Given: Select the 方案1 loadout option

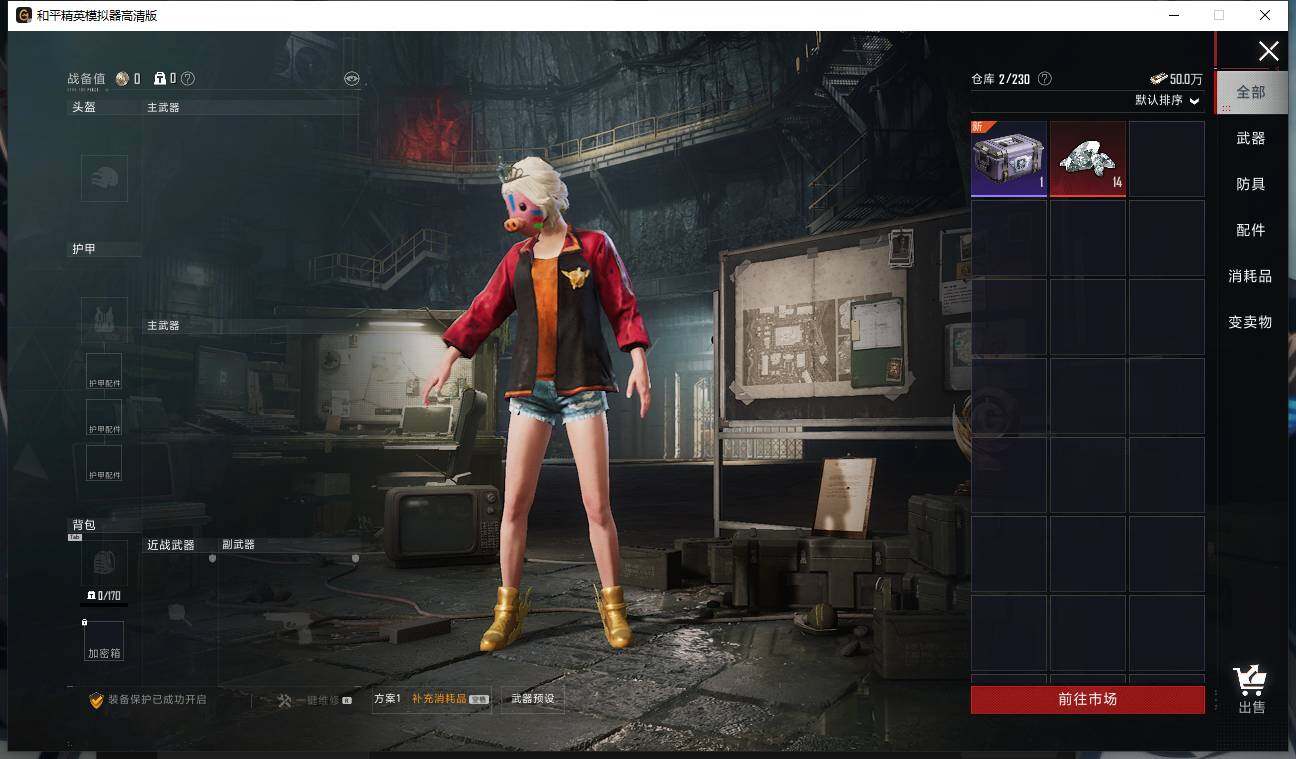Looking at the screenshot, I should pyautogui.click(x=387, y=699).
